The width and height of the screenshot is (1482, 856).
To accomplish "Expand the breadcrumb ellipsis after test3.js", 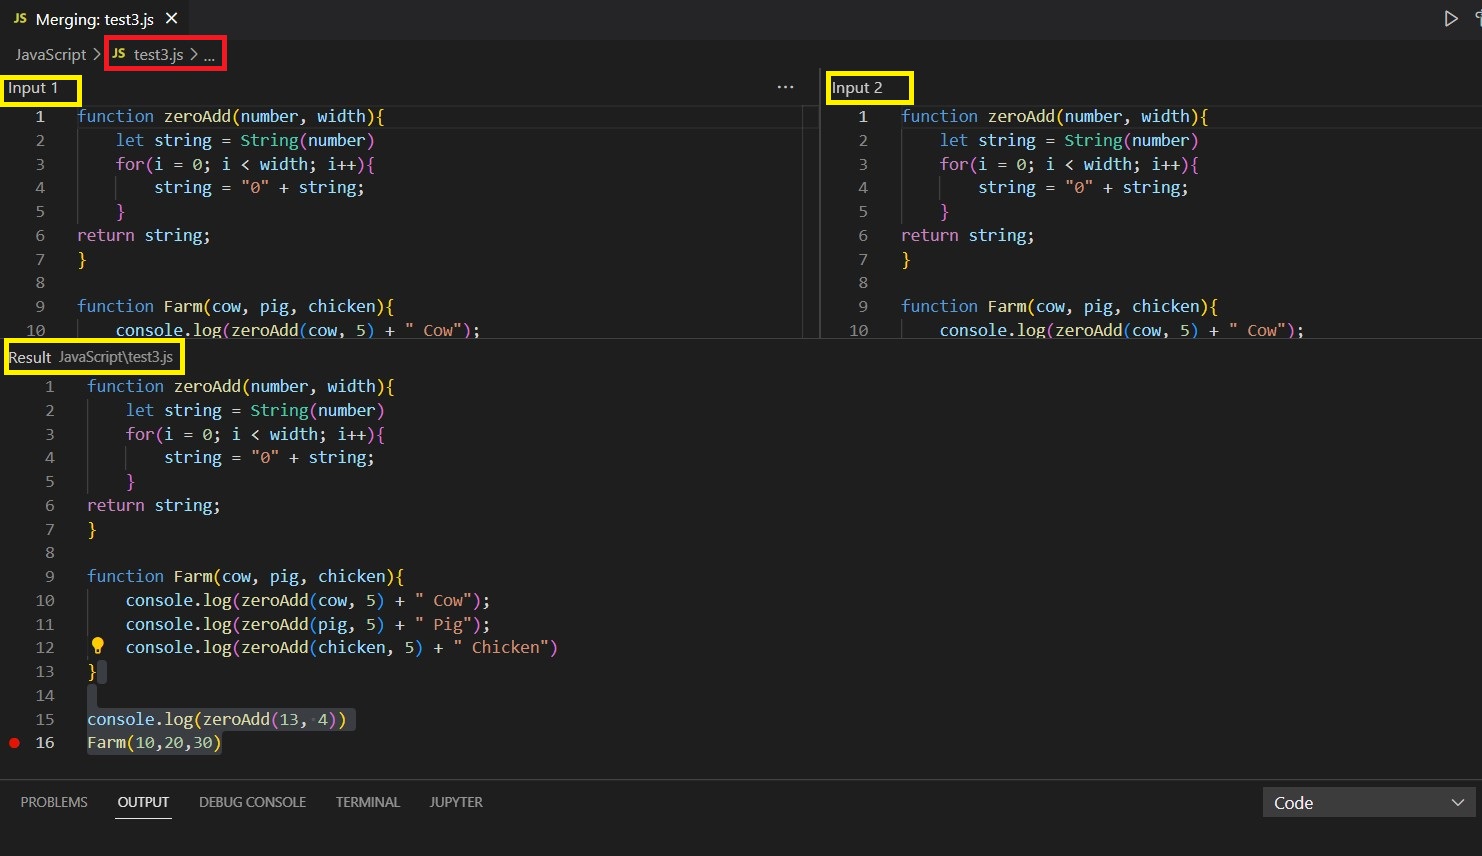I will (210, 55).
